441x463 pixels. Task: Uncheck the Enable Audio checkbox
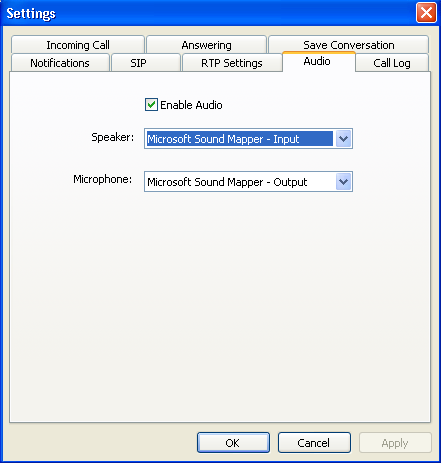151,105
